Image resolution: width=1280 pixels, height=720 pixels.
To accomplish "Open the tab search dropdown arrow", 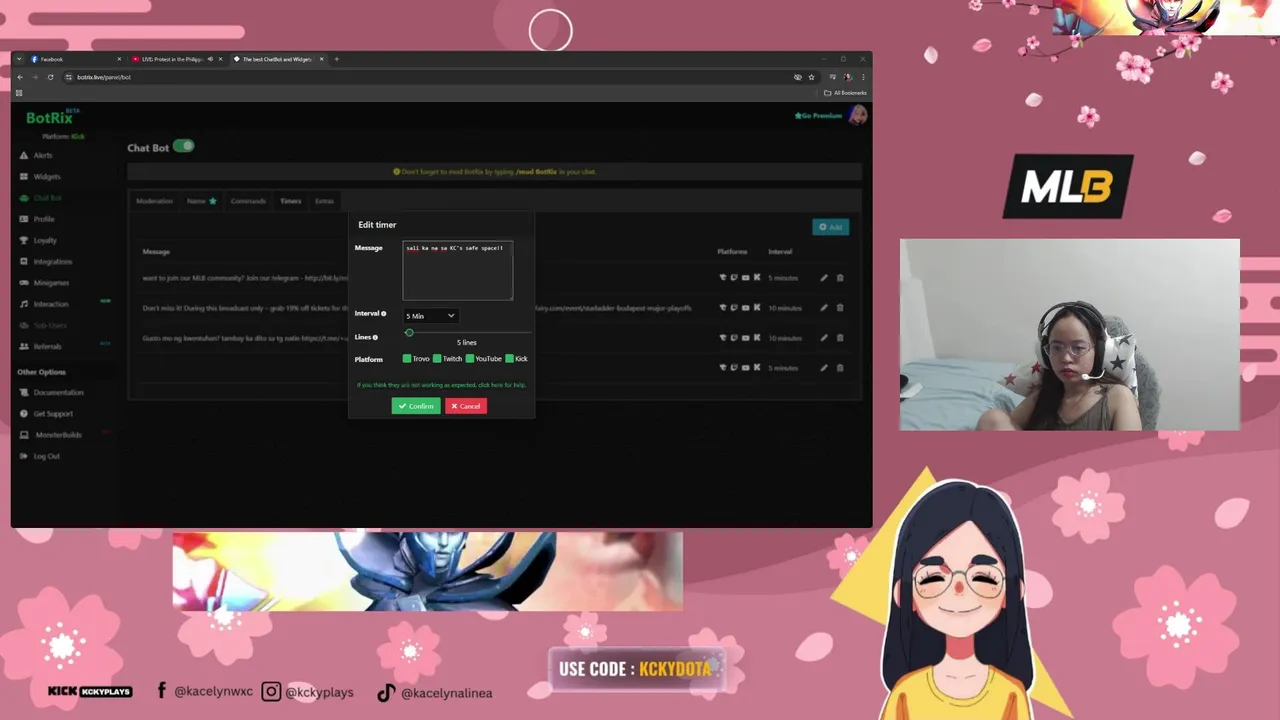I will [19, 59].
